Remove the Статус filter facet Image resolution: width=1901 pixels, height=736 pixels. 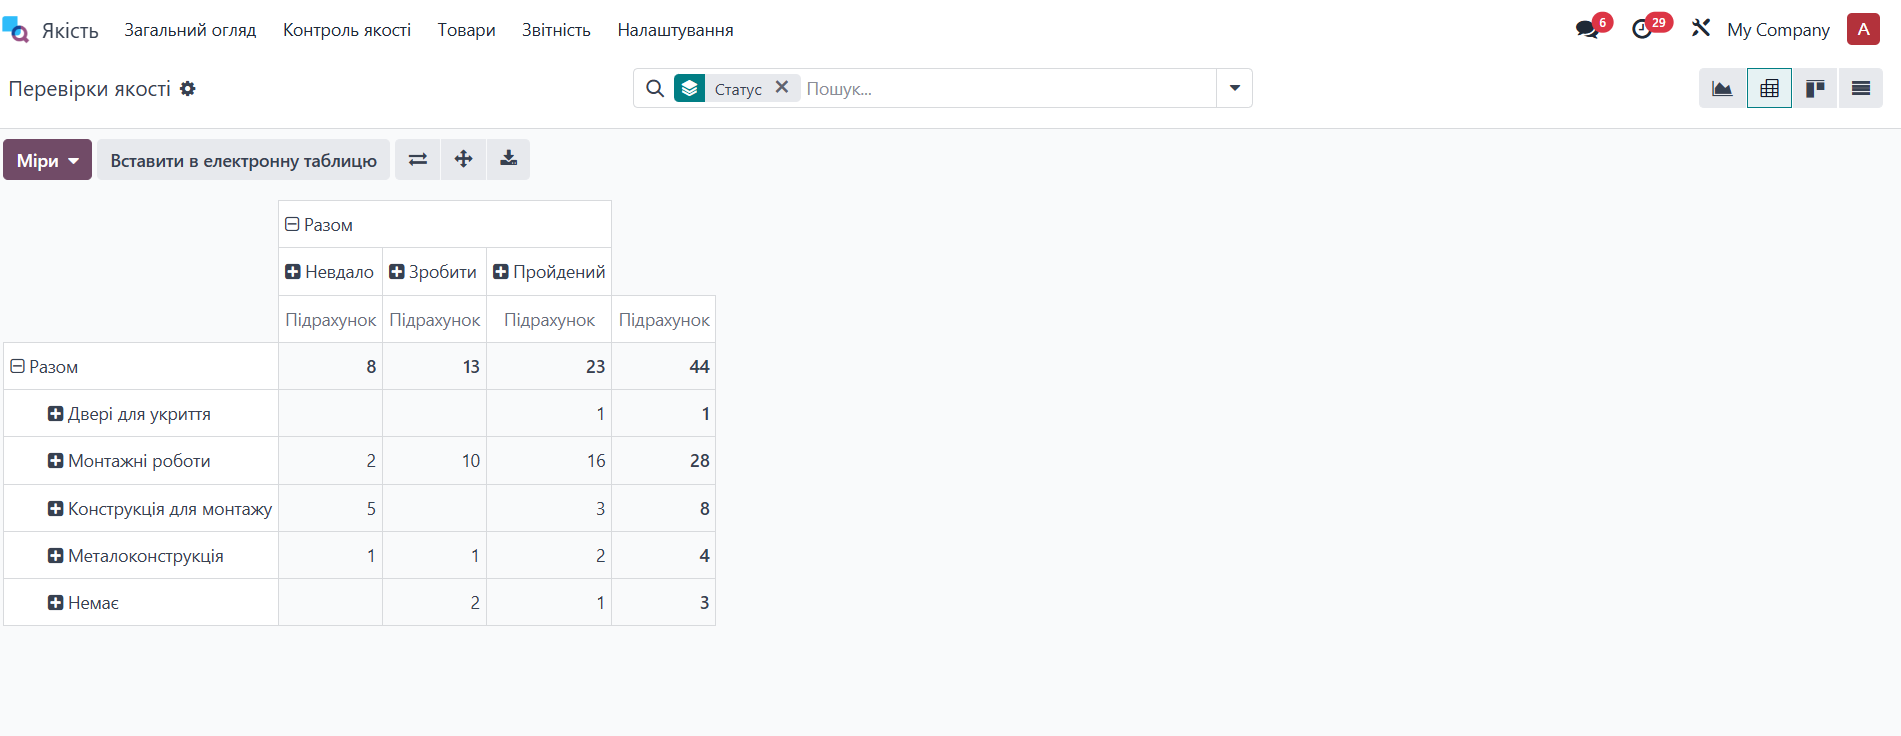(x=782, y=88)
